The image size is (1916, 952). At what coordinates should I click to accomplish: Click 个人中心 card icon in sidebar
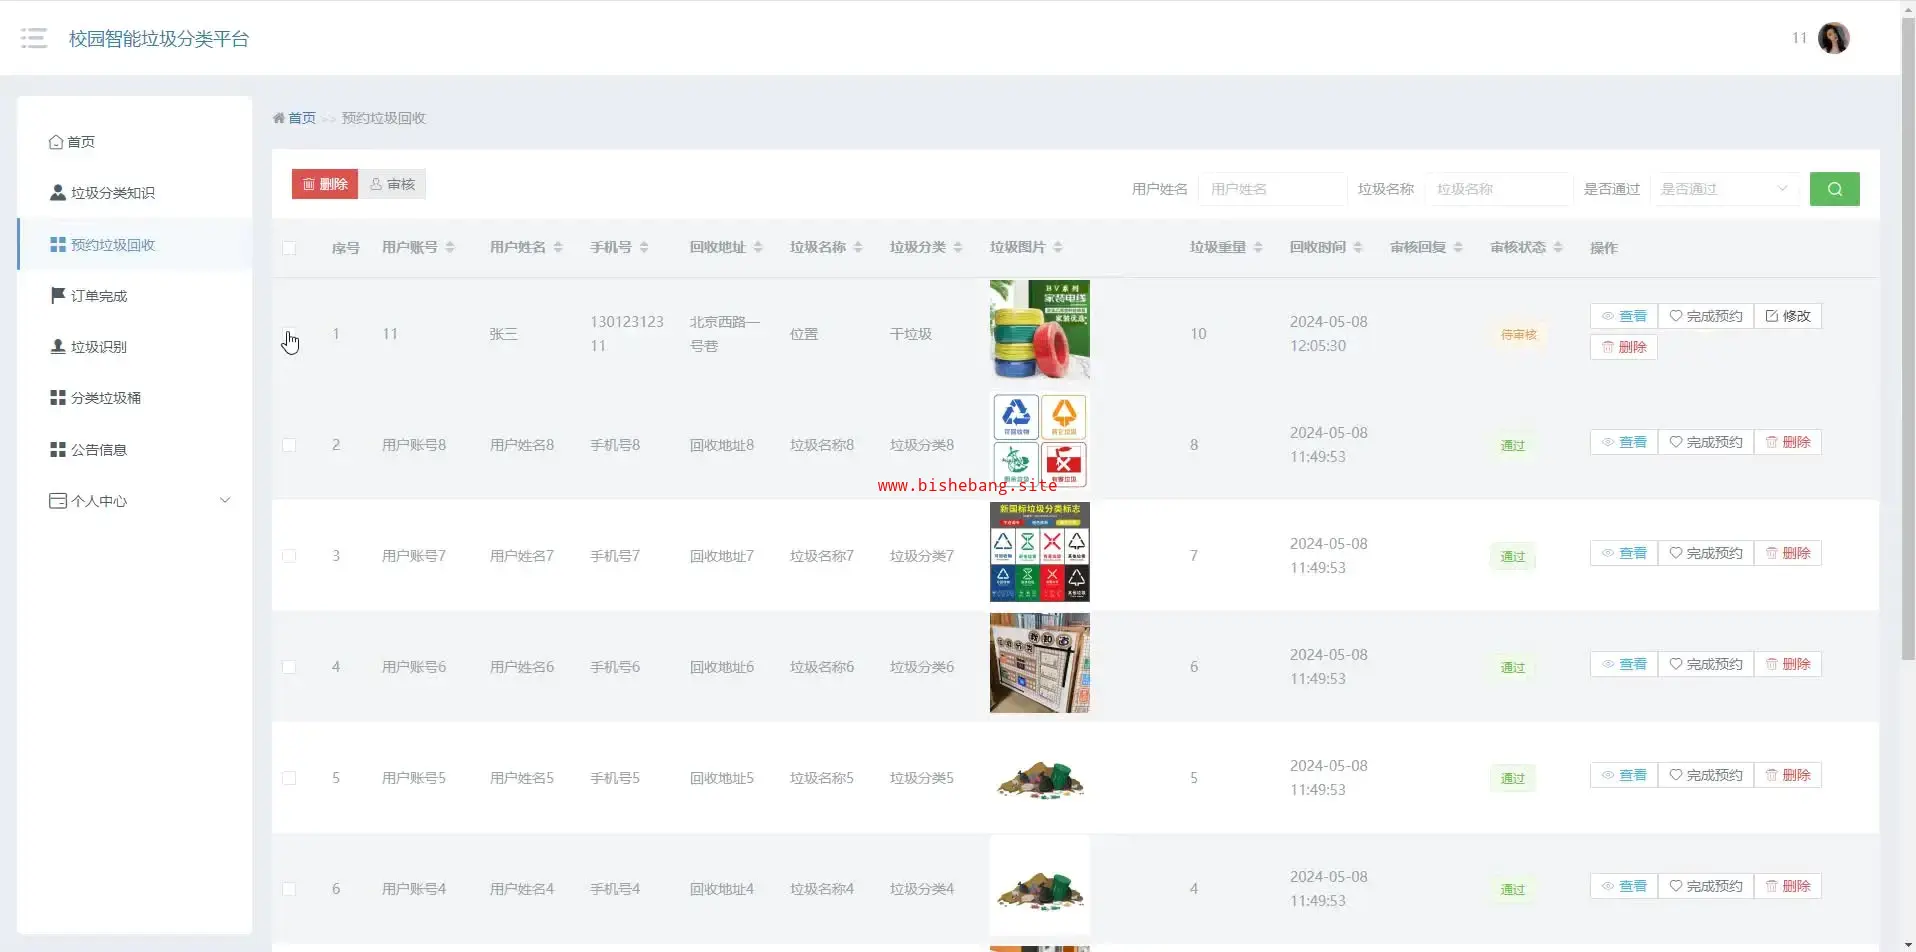pos(58,501)
